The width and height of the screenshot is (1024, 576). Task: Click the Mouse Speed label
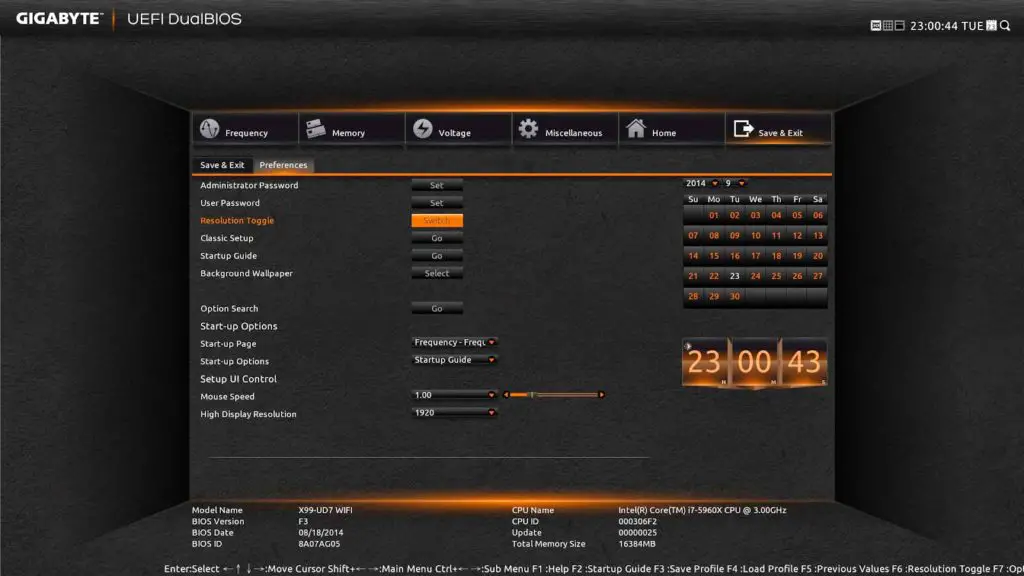tap(227, 396)
